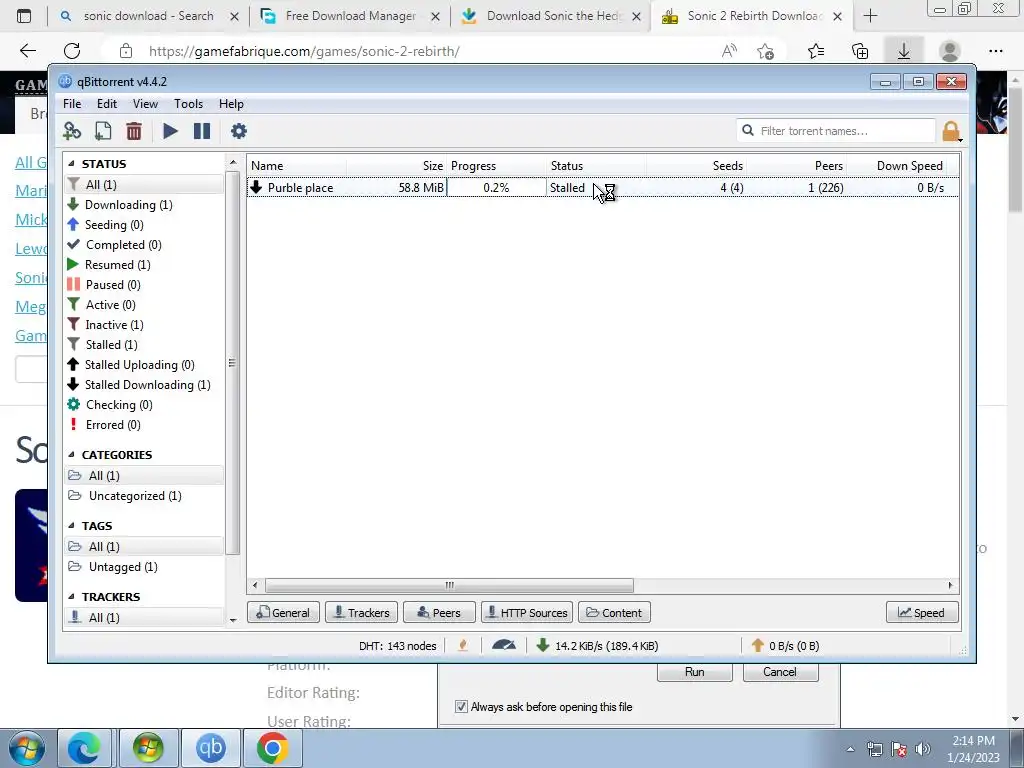Click red trash Delete torrent icon

(134, 131)
